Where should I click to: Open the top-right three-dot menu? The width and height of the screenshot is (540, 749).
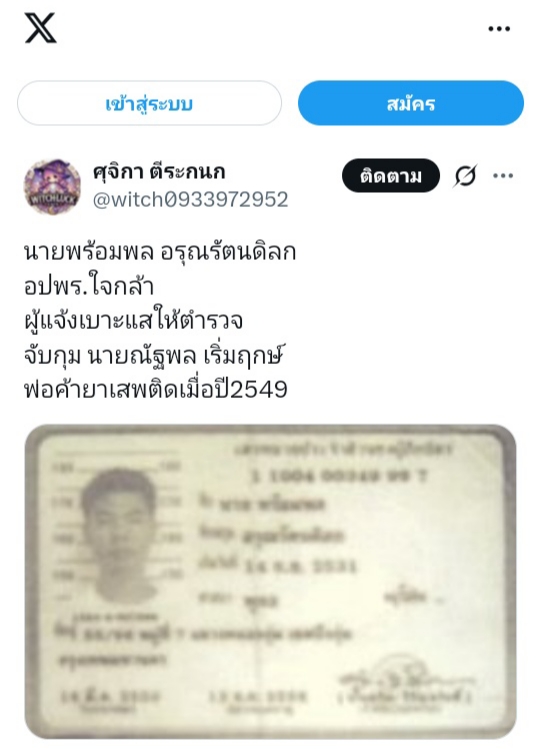(499, 29)
